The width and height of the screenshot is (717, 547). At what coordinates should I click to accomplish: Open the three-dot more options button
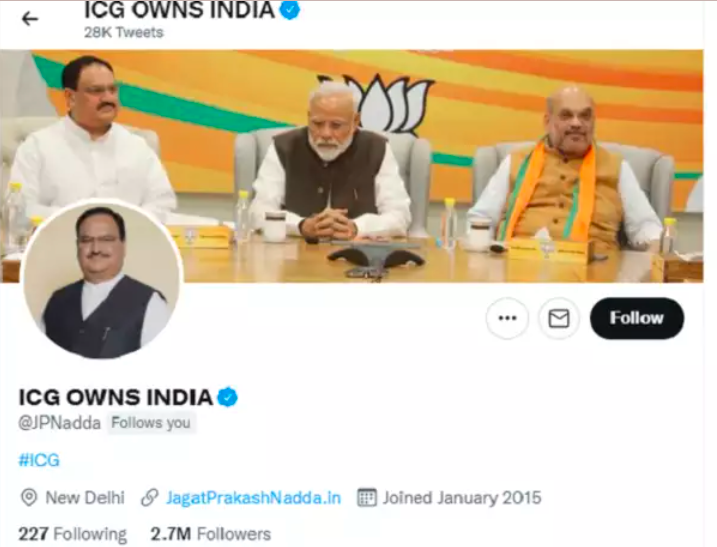[507, 318]
